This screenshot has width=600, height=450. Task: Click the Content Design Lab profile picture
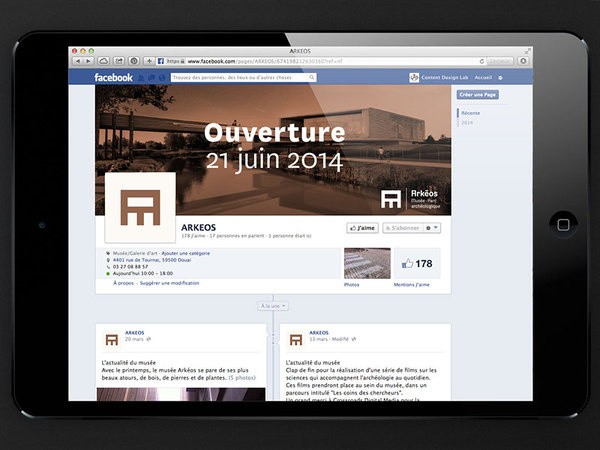click(414, 78)
